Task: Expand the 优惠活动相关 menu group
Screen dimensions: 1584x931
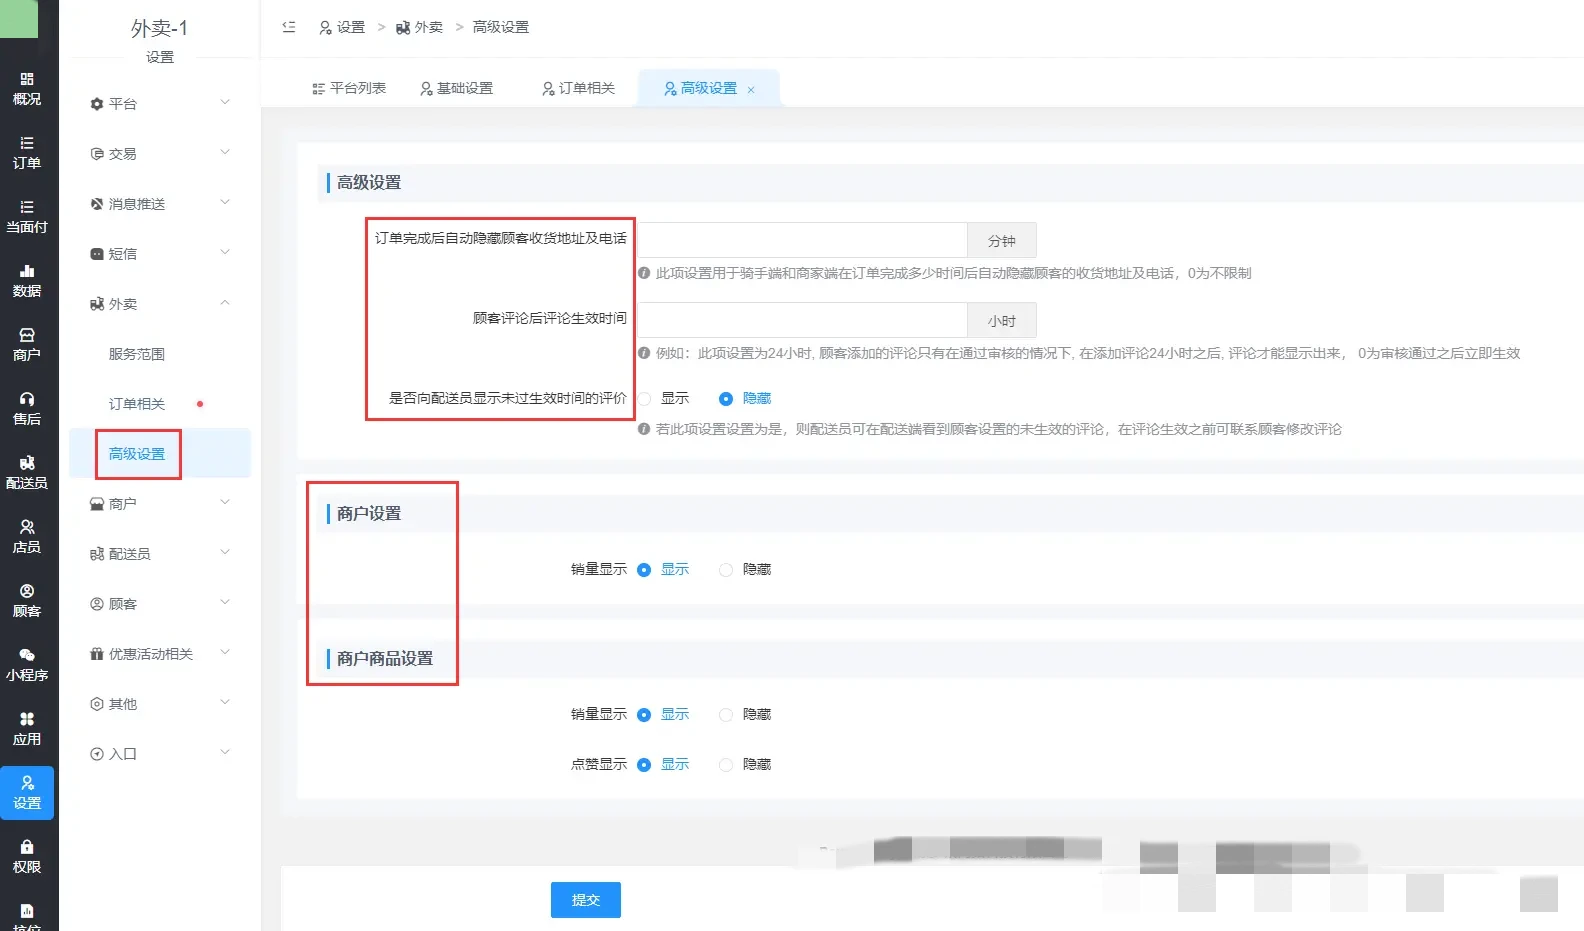Action: [x=160, y=653]
